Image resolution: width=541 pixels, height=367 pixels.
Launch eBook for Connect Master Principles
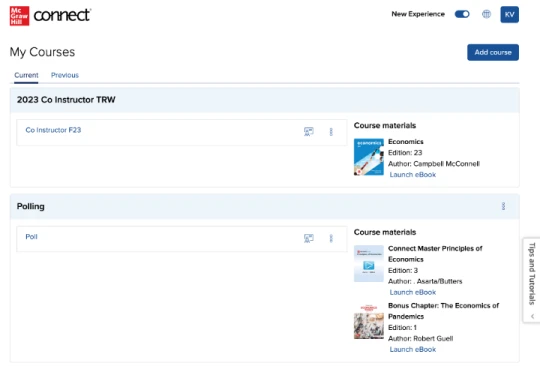pos(413,292)
